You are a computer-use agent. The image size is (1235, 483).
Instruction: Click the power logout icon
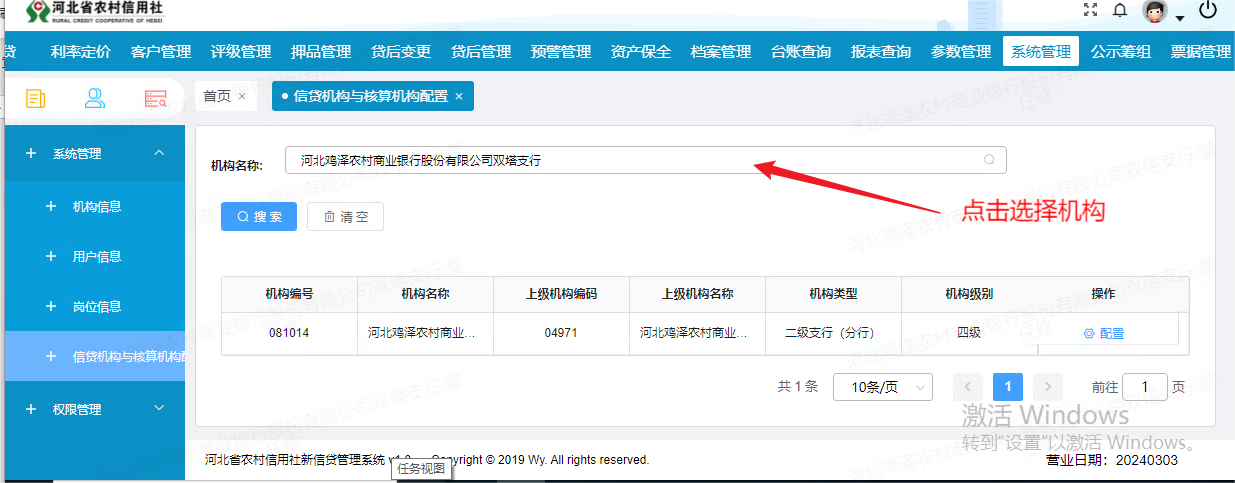click(x=1208, y=11)
